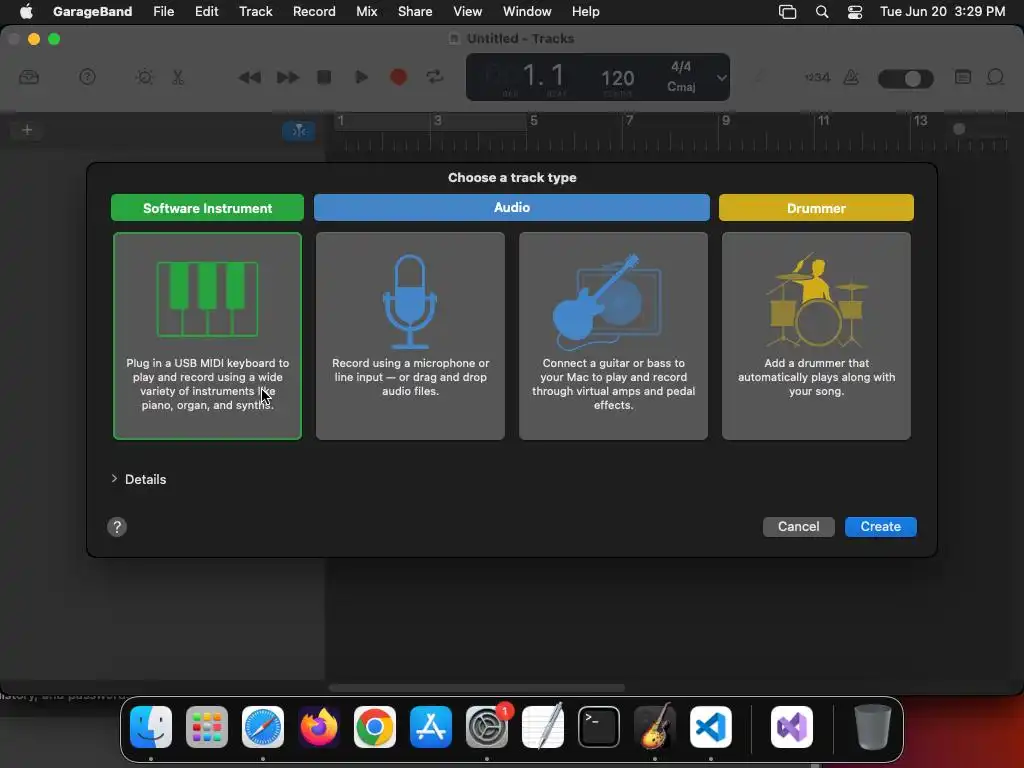
Task: Open App Store from the Dock
Action: coord(431,727)
